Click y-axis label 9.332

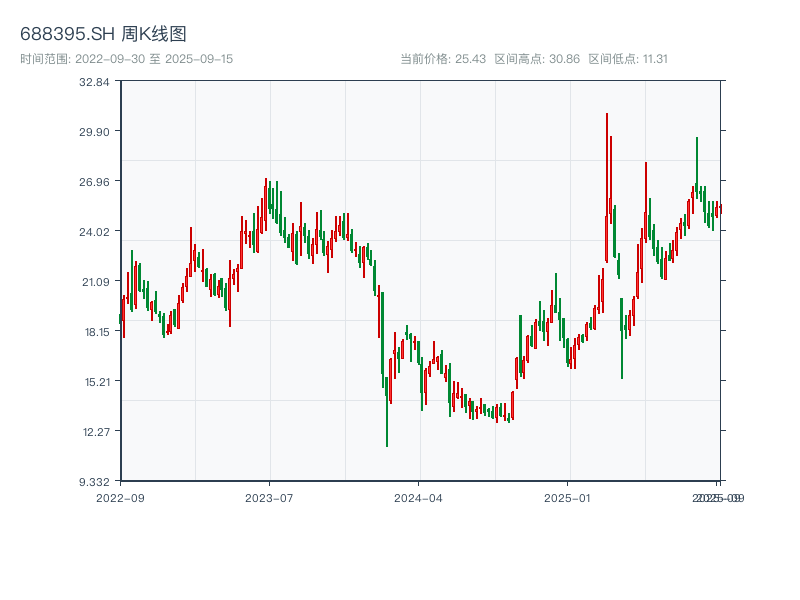(x=94, y=482)
